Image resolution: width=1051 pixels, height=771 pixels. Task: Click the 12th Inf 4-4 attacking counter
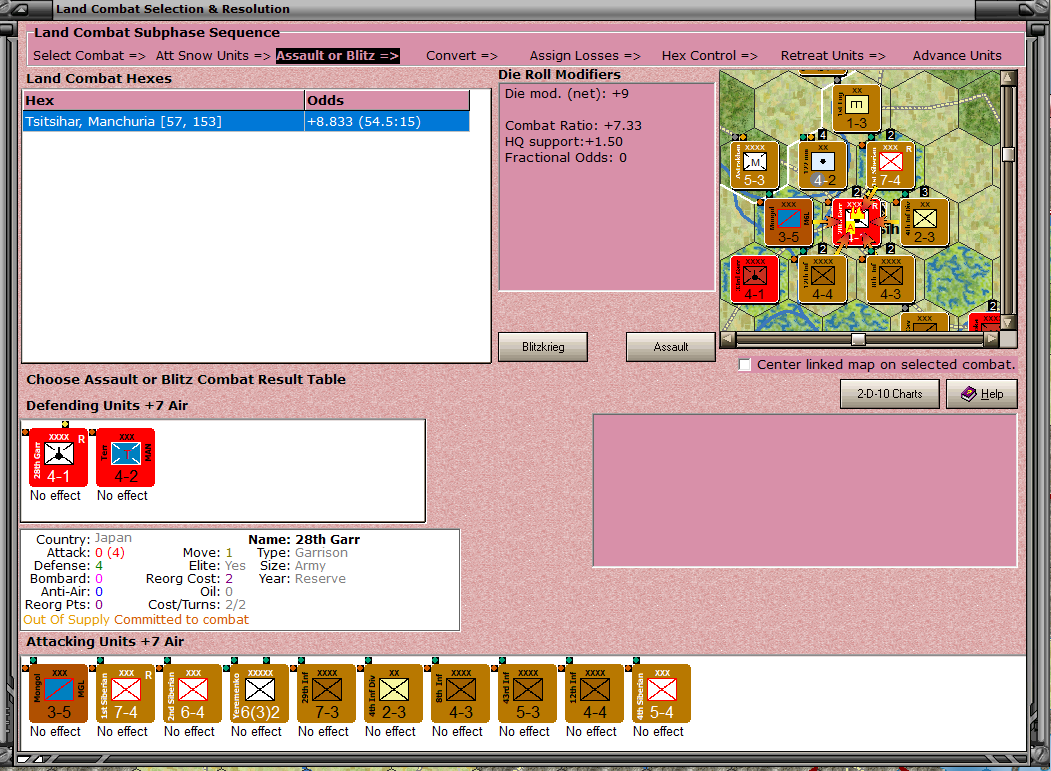[x=591, y=693]
